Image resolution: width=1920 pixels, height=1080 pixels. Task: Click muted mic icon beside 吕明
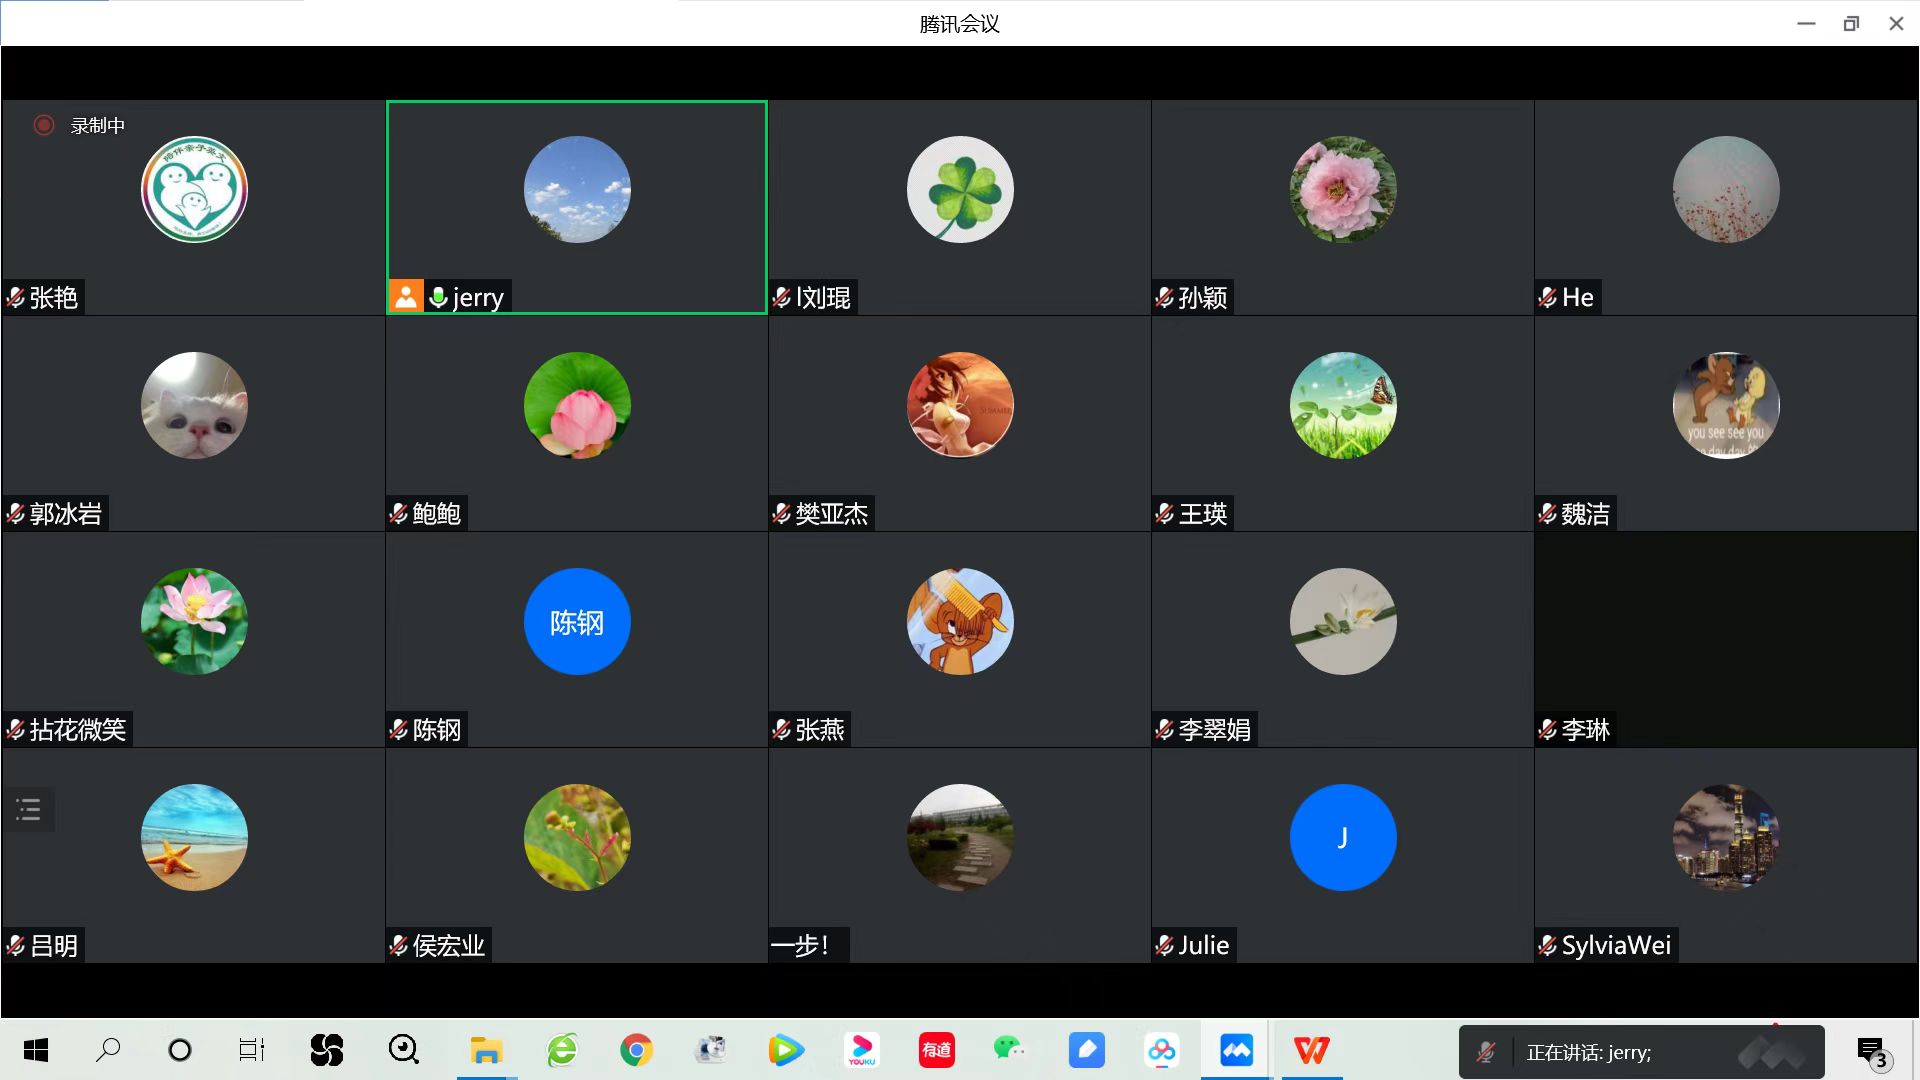tap(16, 946)
